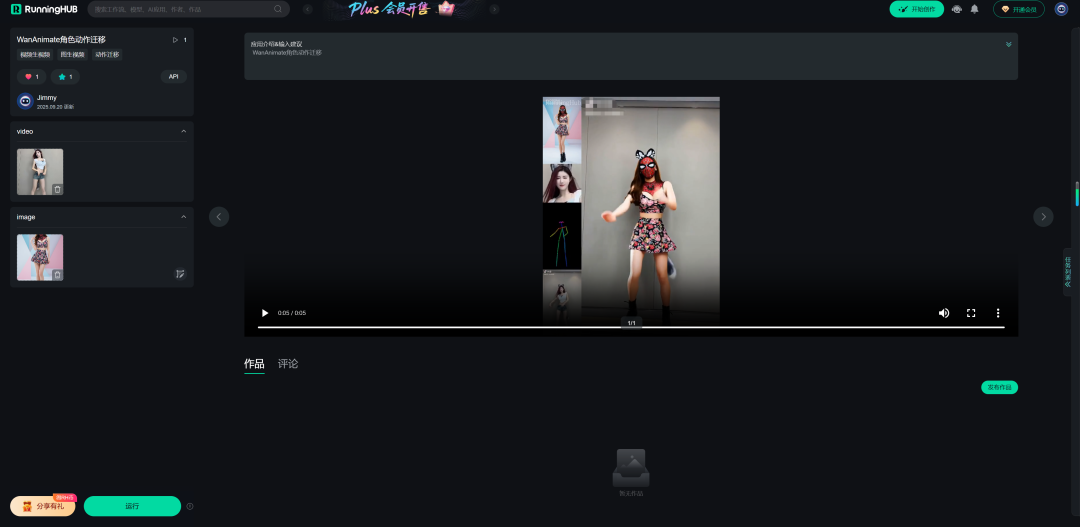Go to previous banner with left arrow
The width and height of the screenshot is (1080, 527).
click(308, 9)
